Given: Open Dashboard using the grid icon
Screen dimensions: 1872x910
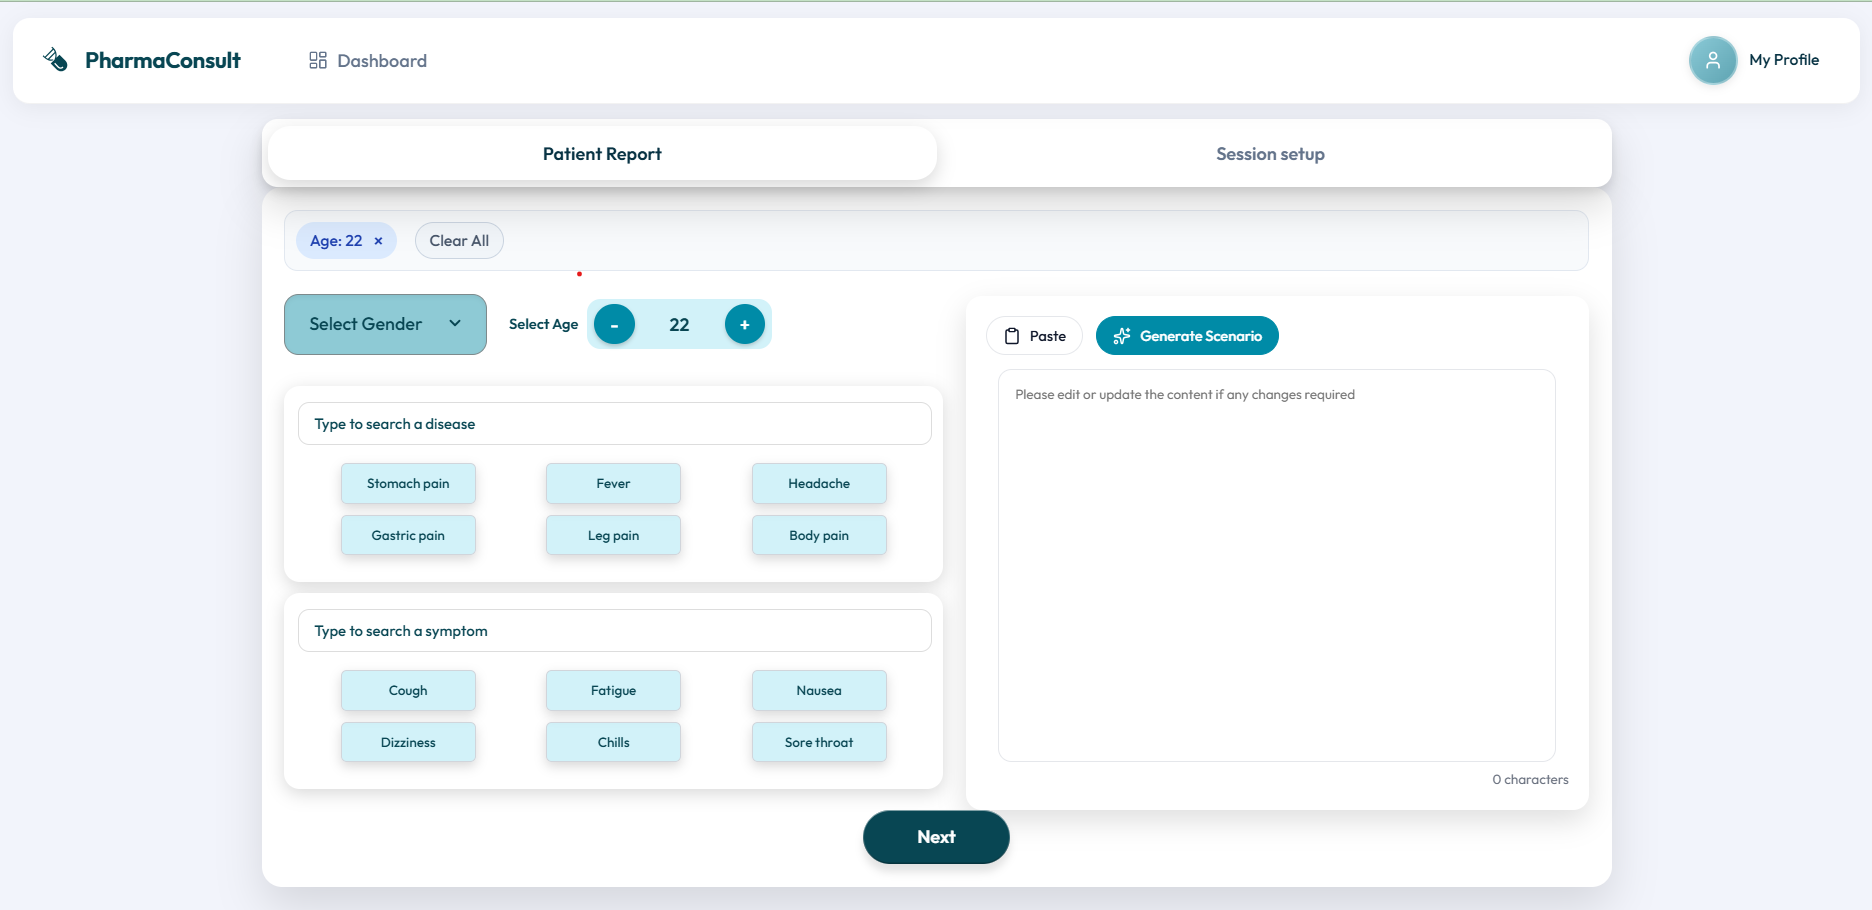Looking at the screenshot, I should (318, 60).
